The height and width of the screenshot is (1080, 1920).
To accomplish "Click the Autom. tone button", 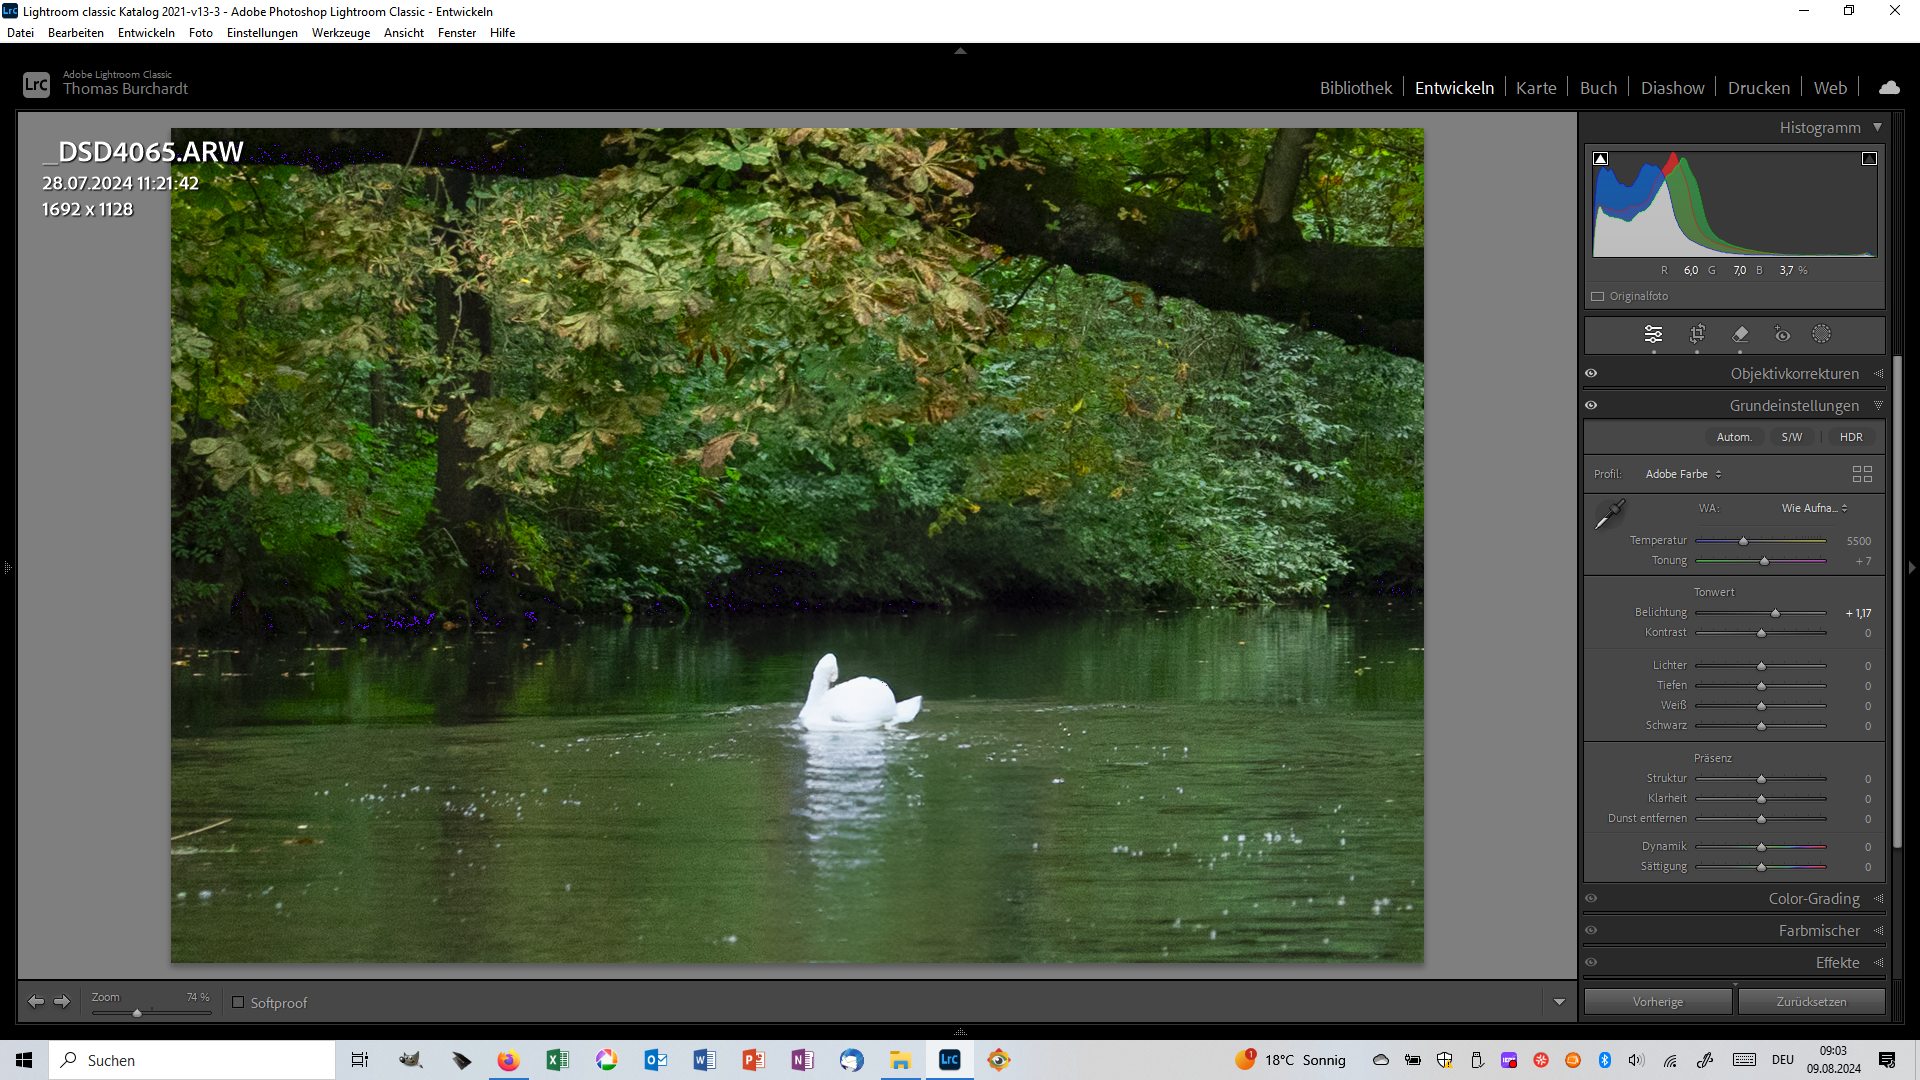I will [x=1733, y=437].
